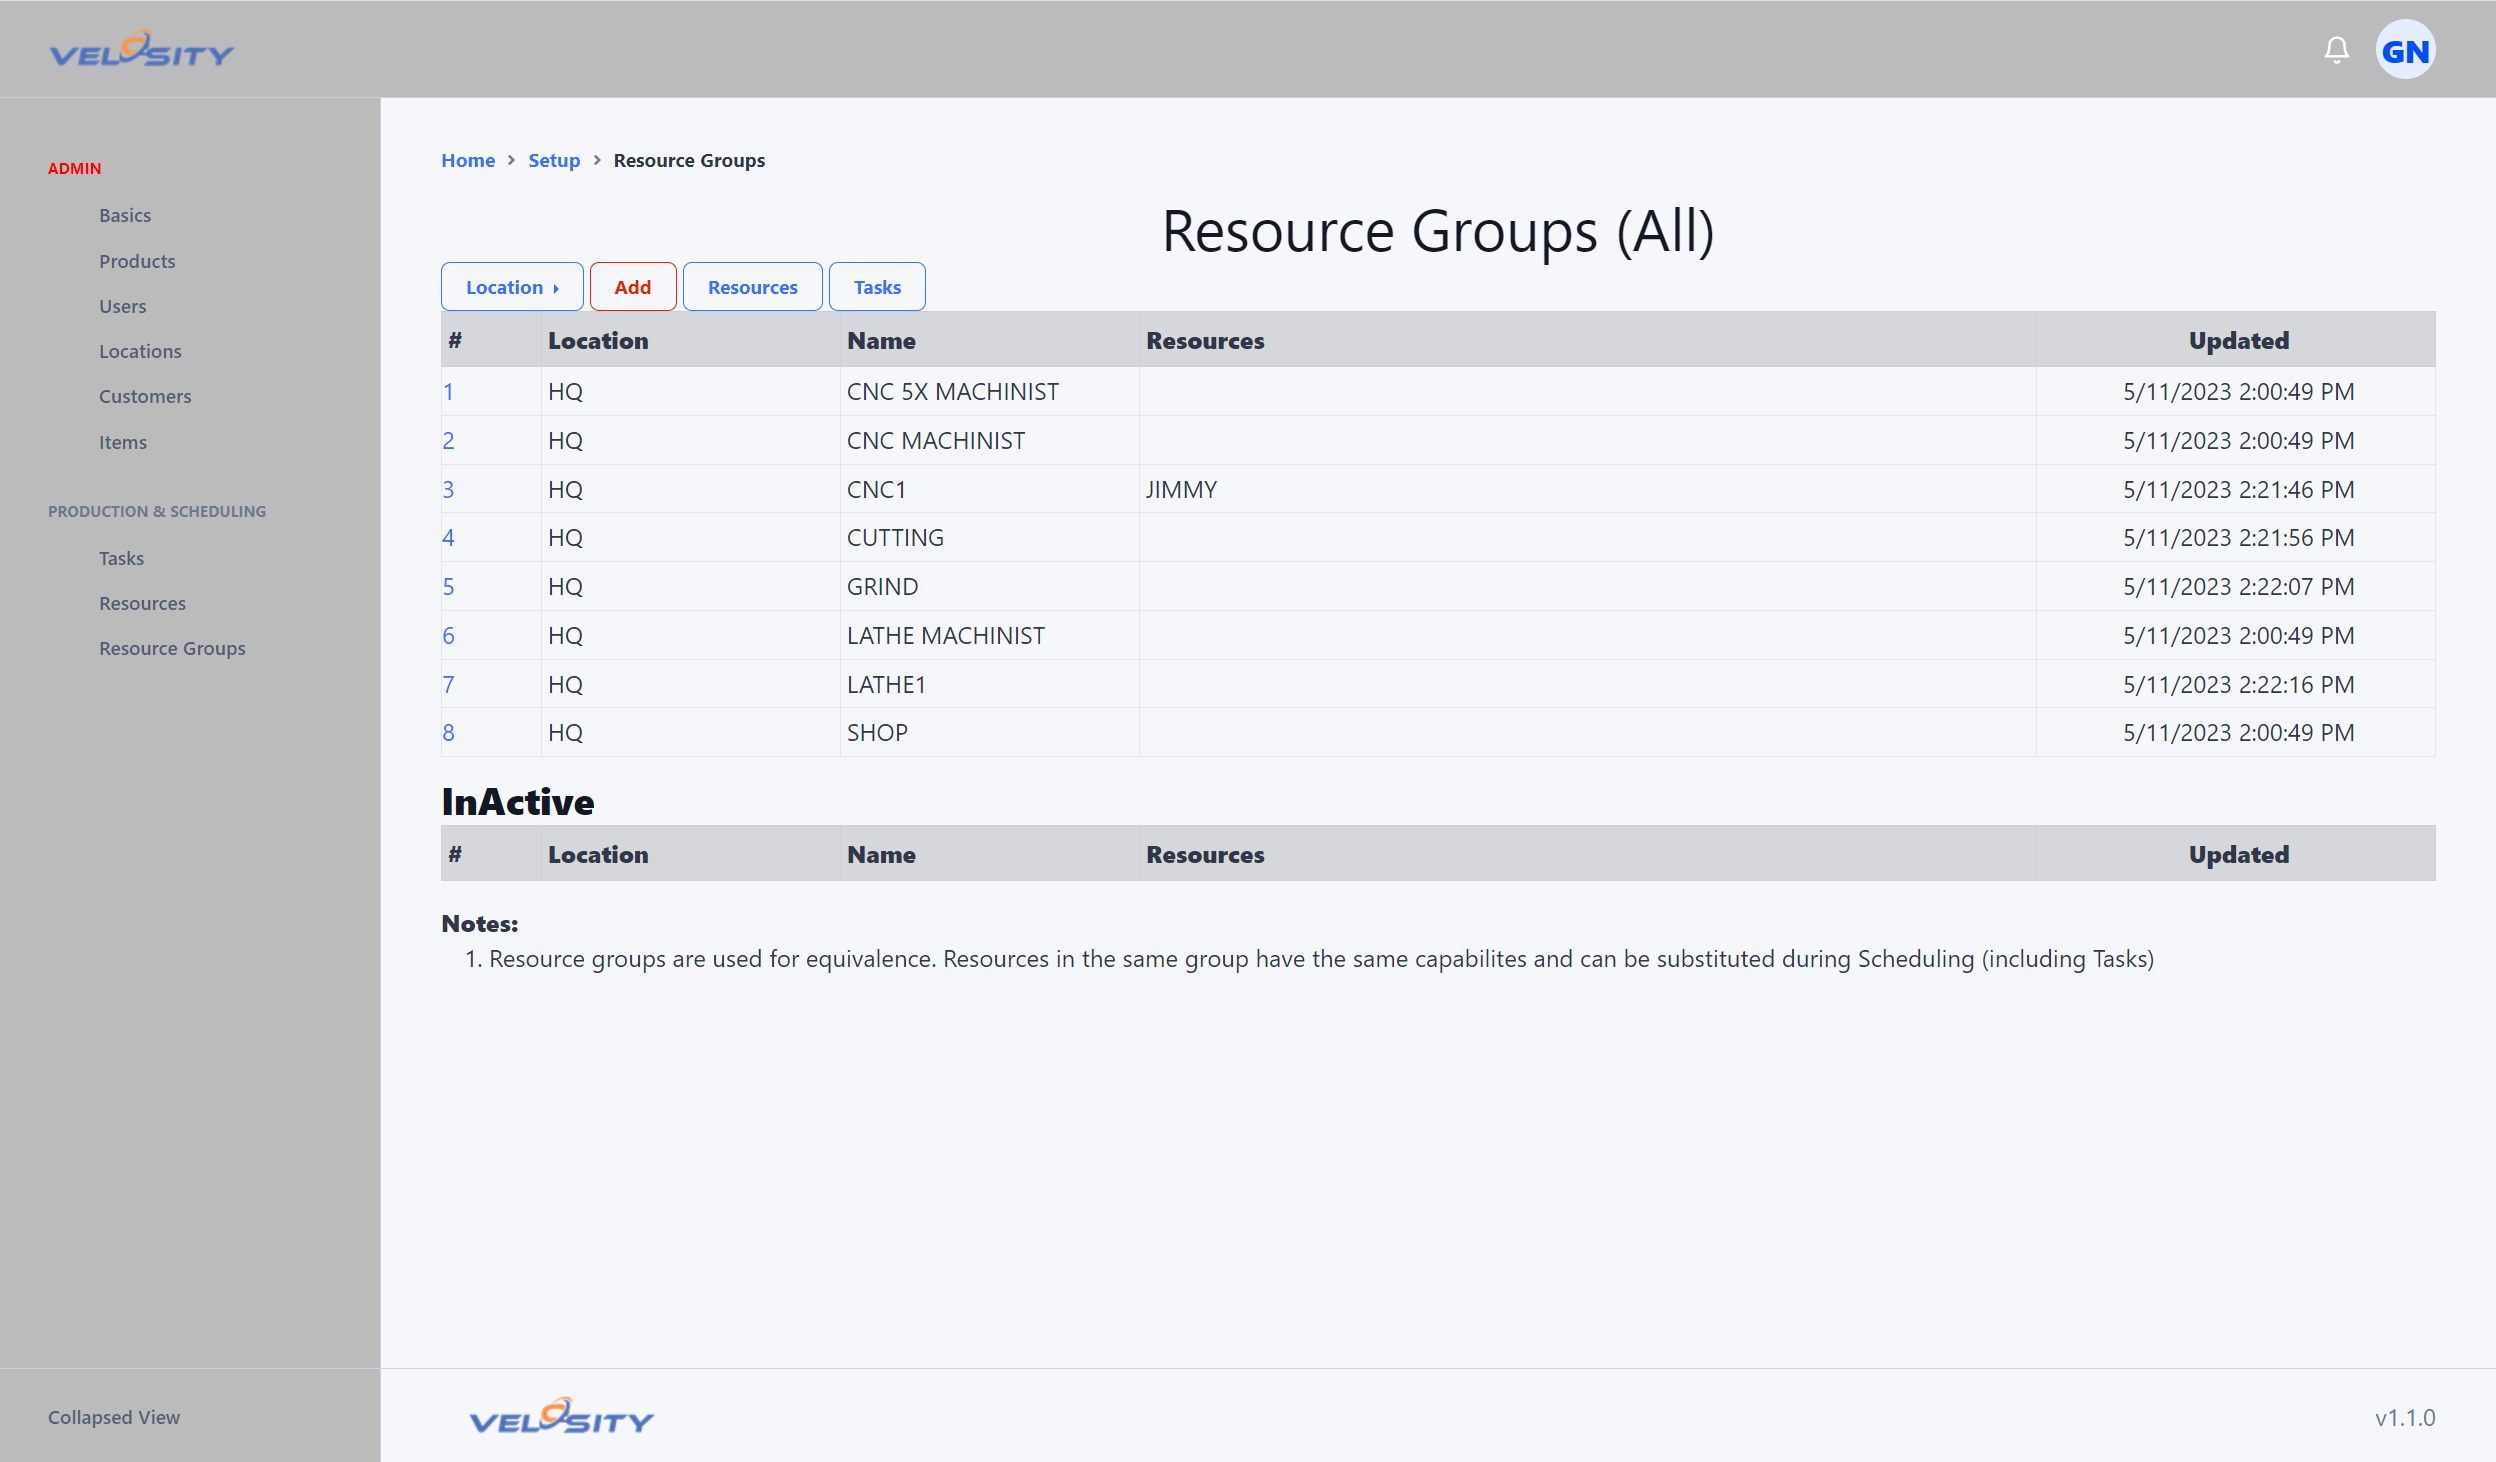Go to Home in the breadcrumb

(x=468, y=160)
